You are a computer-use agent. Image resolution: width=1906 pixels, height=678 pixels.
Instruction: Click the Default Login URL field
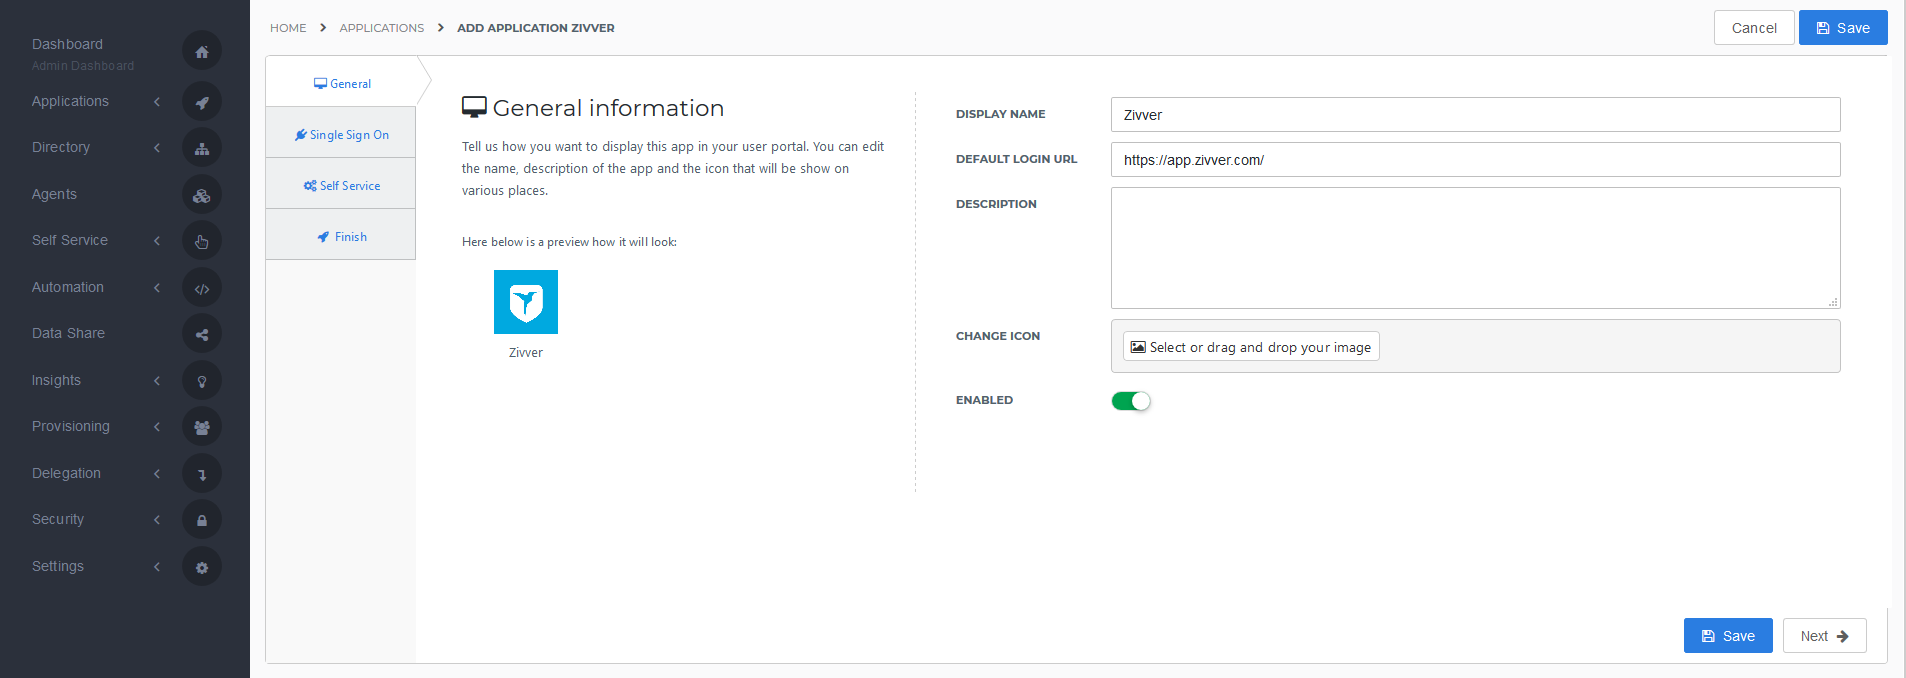point(1475,160)
